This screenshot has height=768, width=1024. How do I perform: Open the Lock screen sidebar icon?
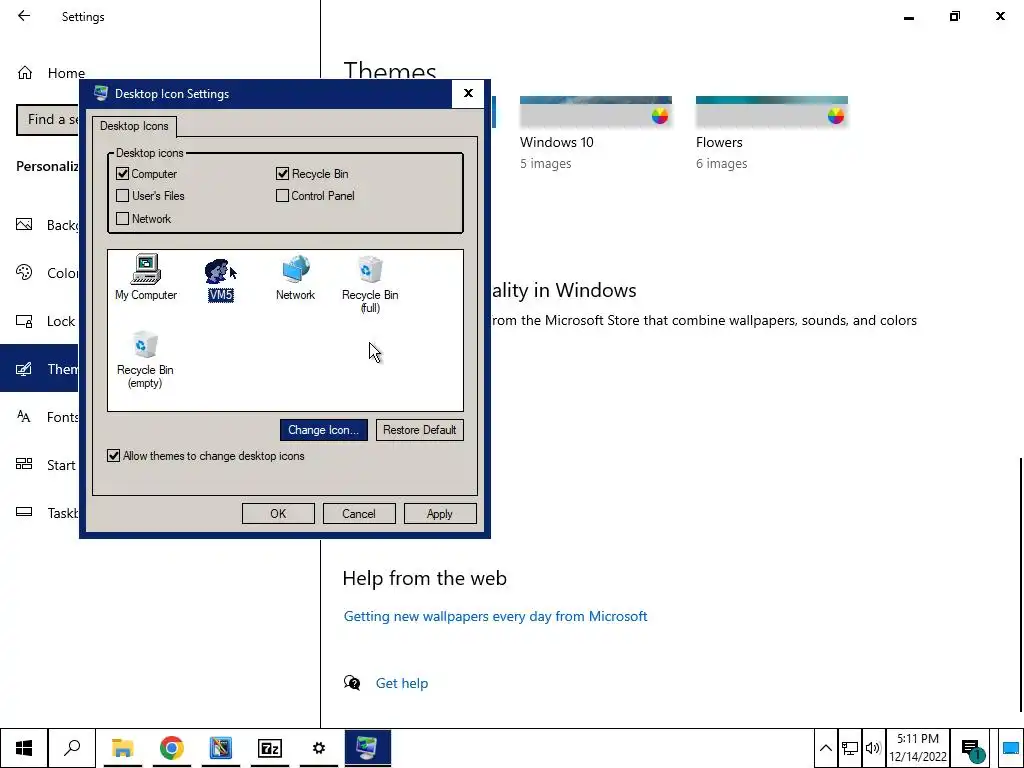coord(24,321)
